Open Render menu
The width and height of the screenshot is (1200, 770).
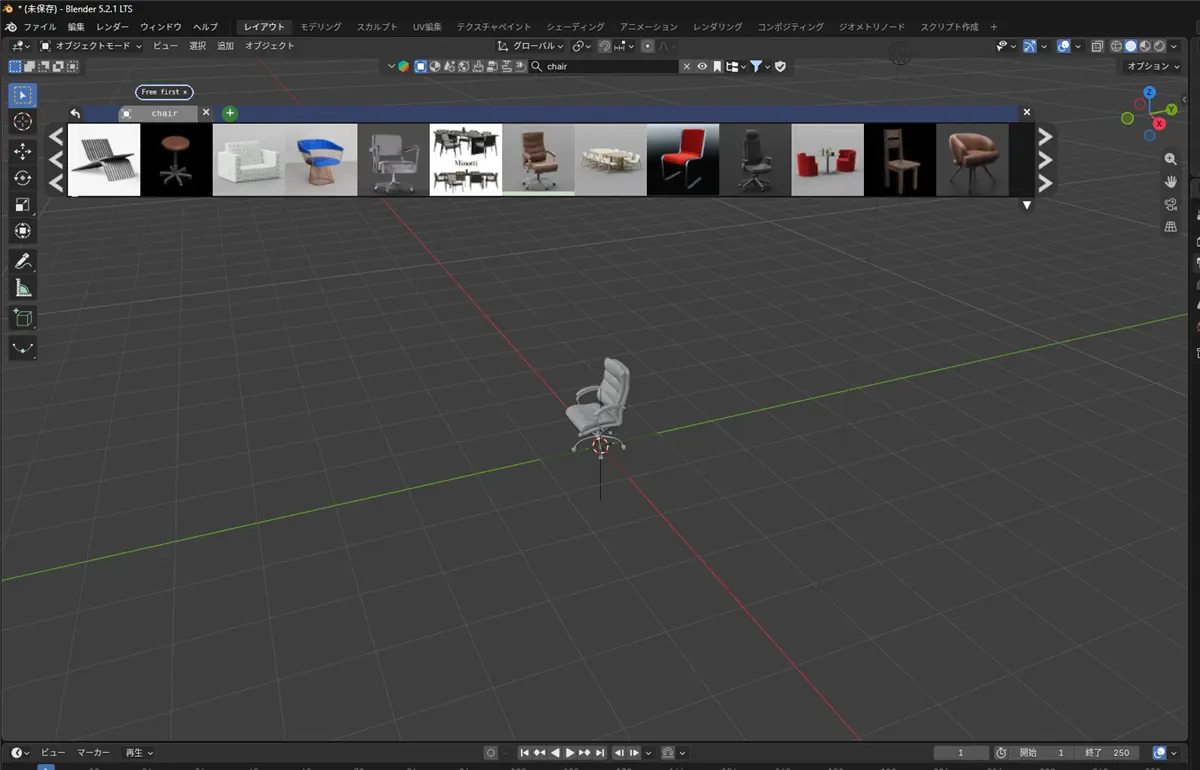113,27
